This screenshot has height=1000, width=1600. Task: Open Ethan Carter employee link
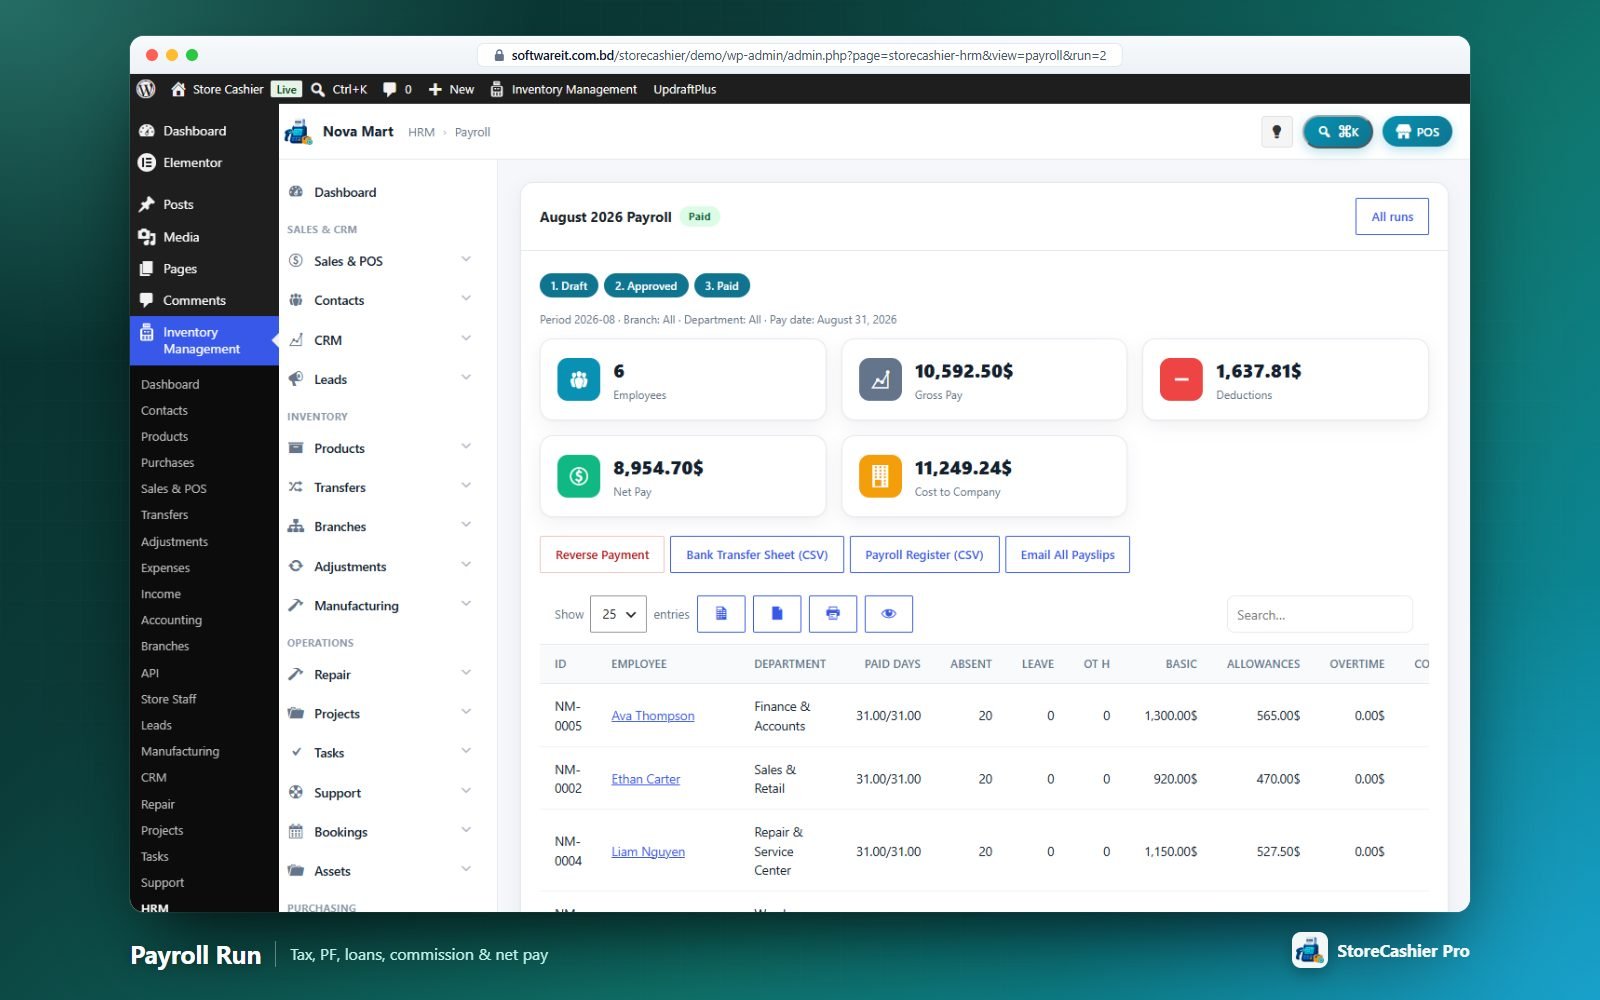point(646,779)
